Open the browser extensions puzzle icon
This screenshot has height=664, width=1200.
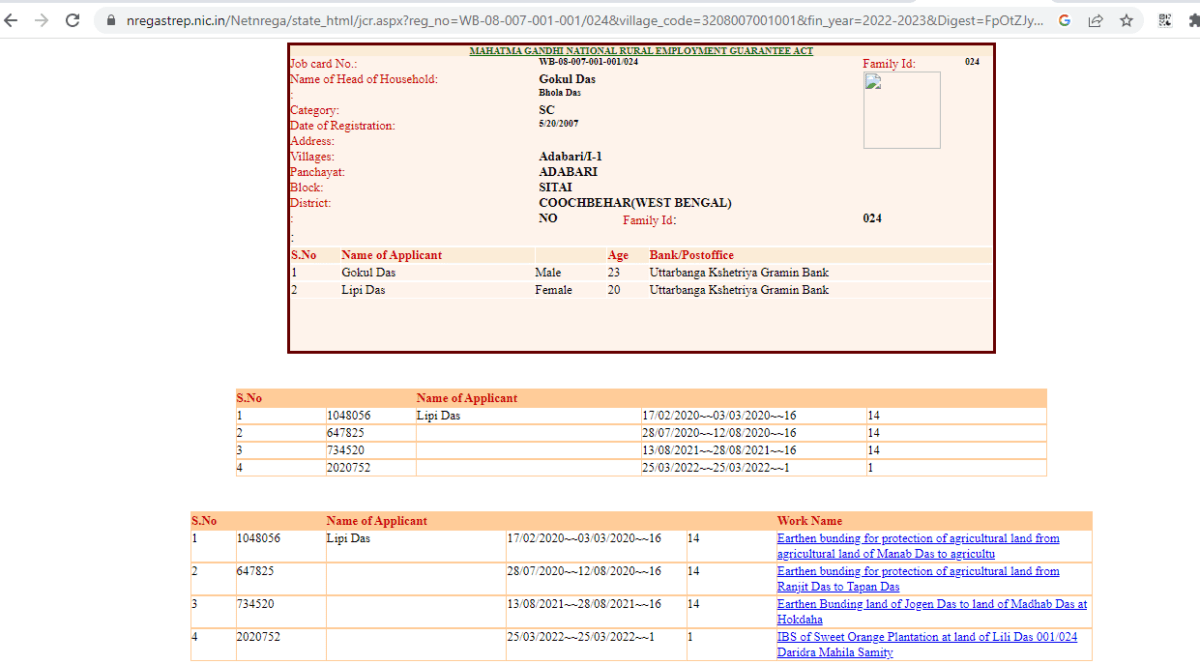click(1193, 18)
